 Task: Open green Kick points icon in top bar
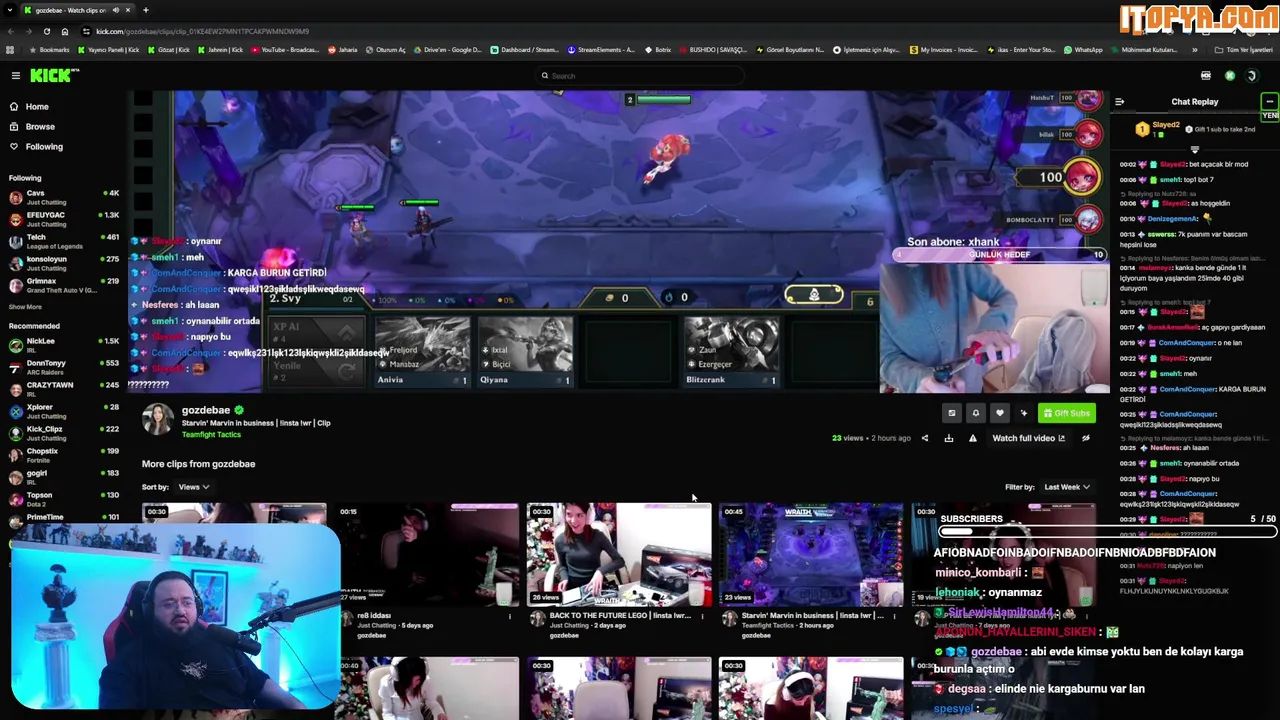(1229, 76)
